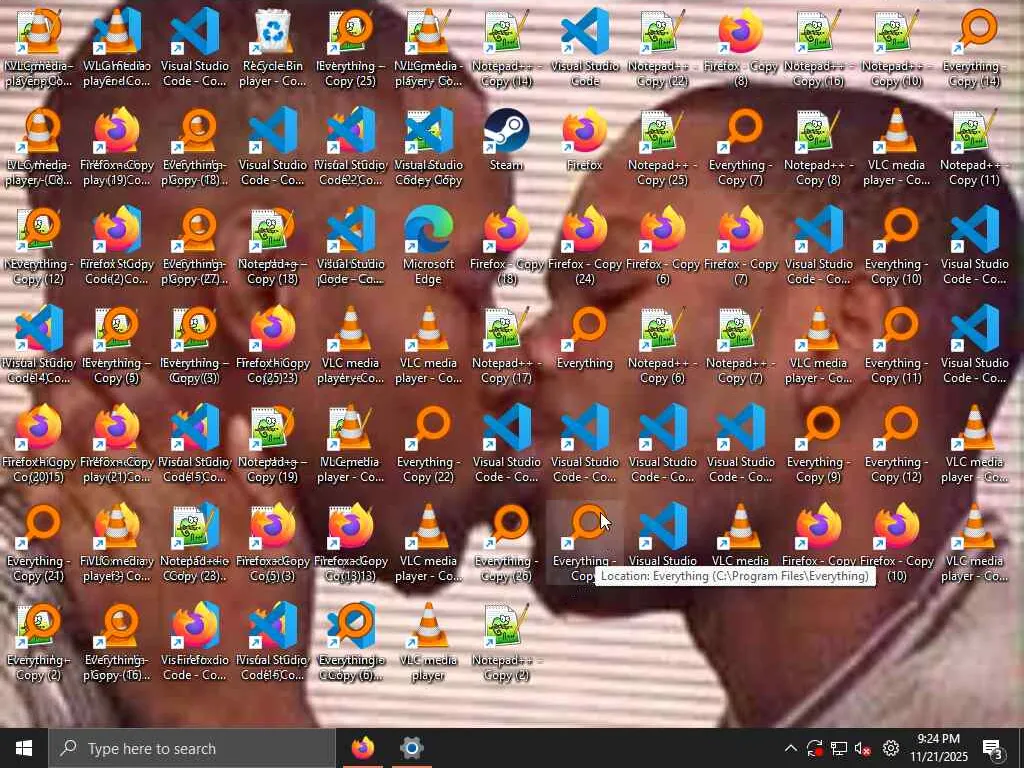The width and height of the screenshot is (1024, 768).
Task: Select Firefox - Copy (8) shortcut
Action: click(x=741, y=49)
